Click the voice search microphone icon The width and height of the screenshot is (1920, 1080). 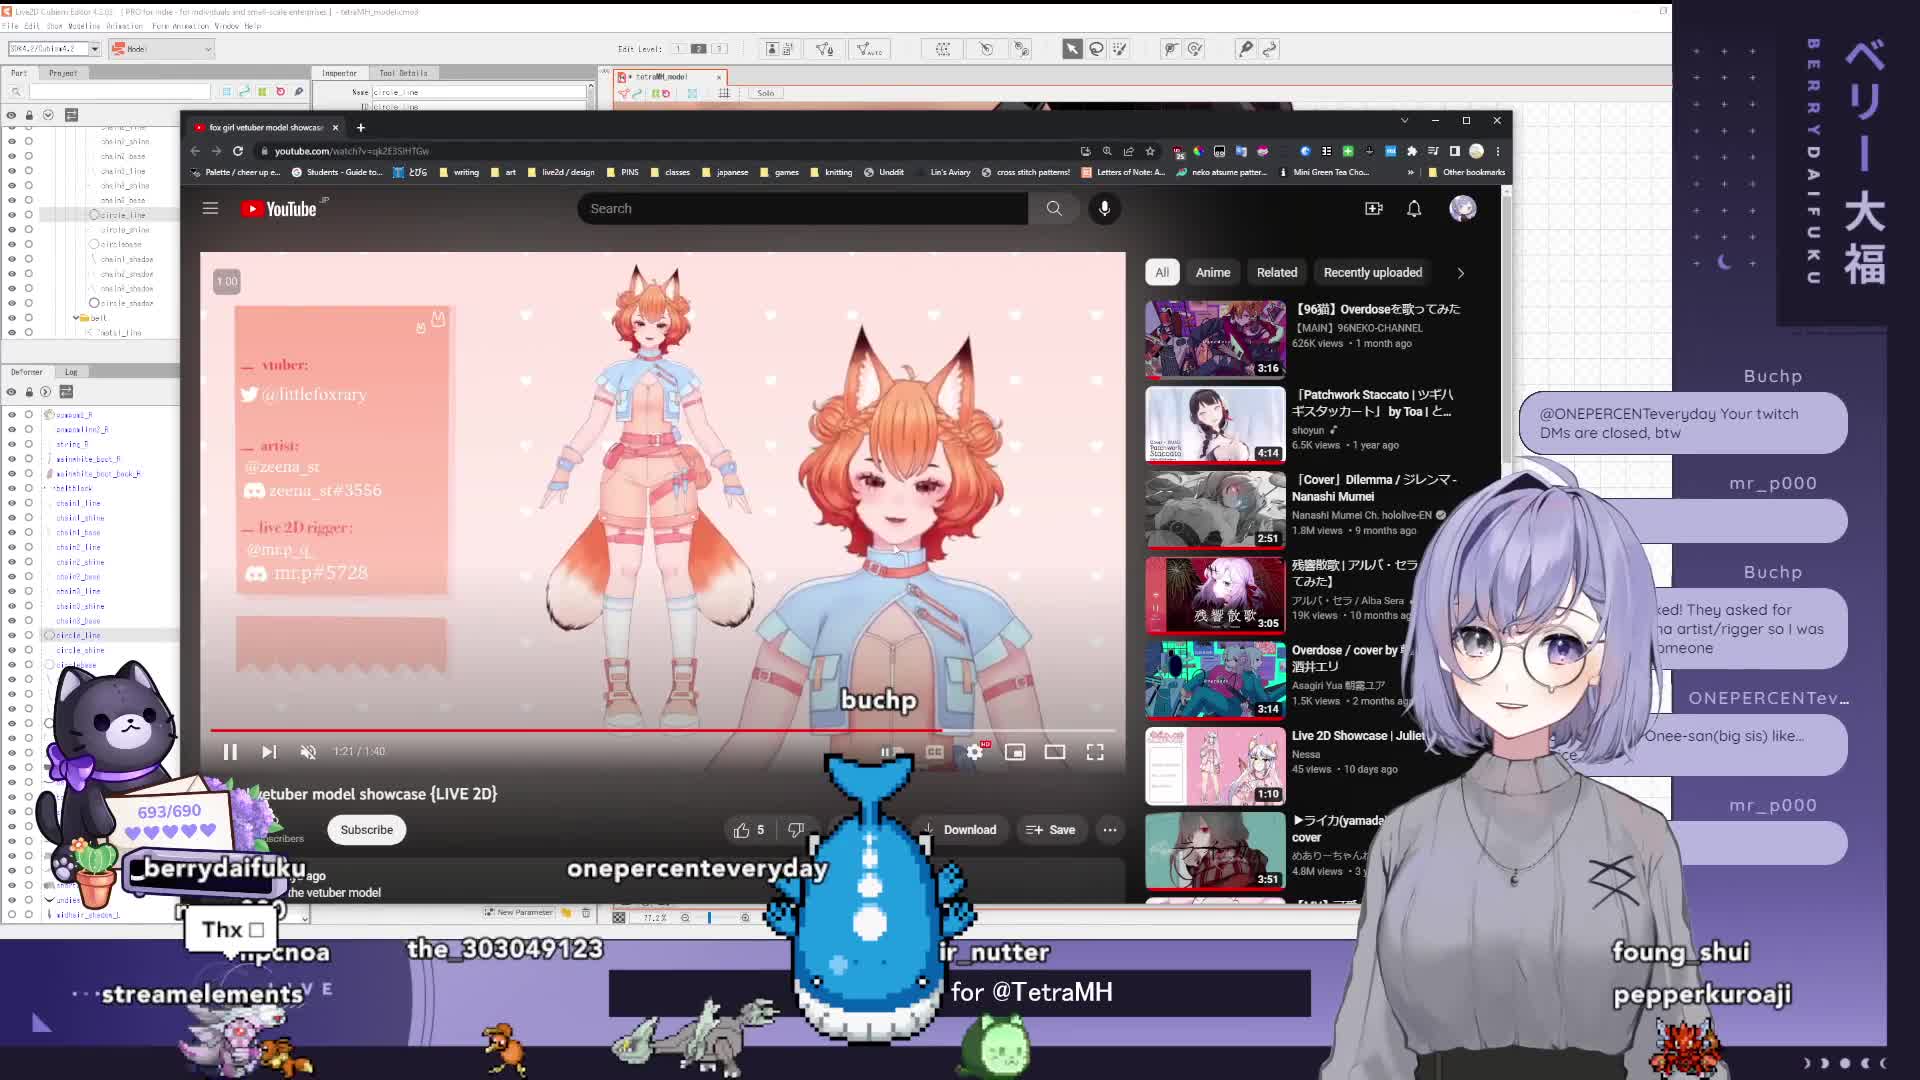[x=1105, y=208]
